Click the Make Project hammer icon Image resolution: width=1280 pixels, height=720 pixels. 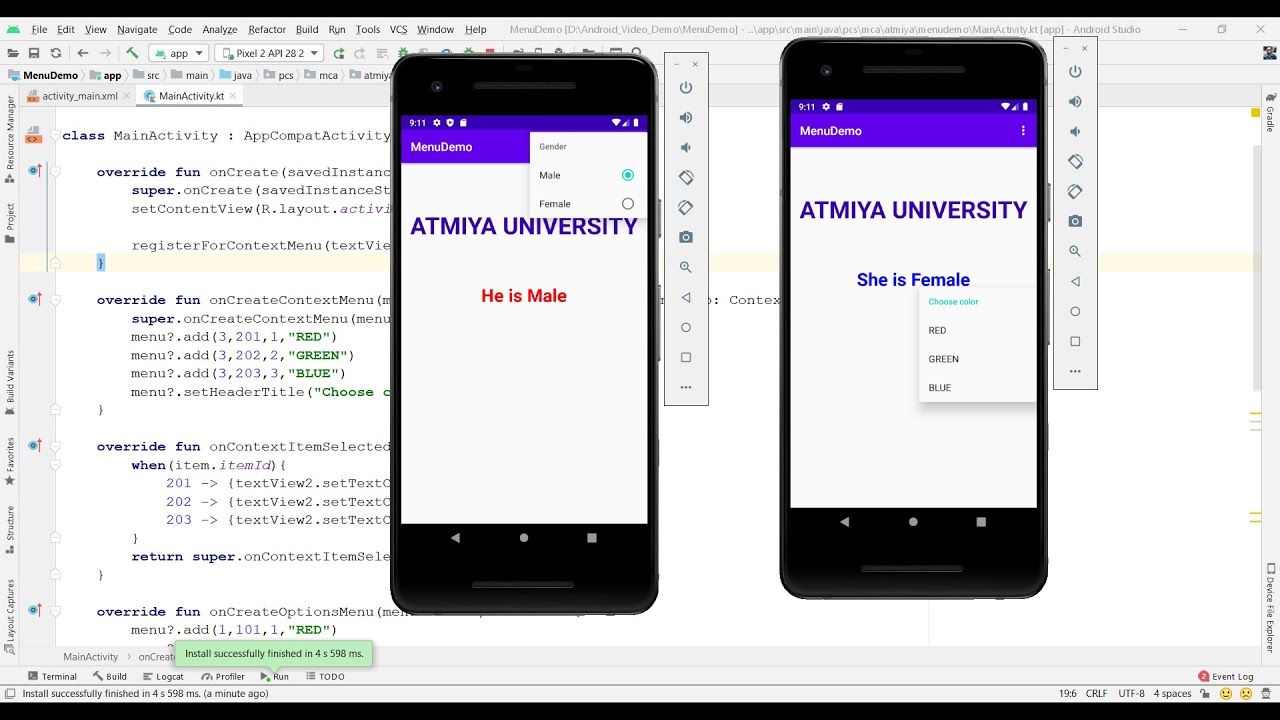point(132,53)
